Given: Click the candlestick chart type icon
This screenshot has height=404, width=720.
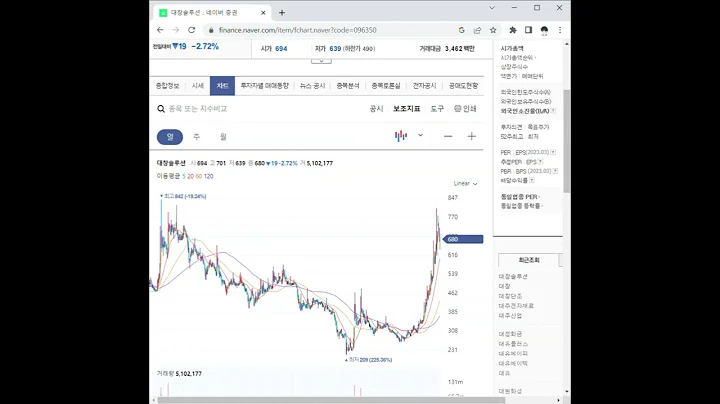Looking at the screenshot, I should coord(401,136).
